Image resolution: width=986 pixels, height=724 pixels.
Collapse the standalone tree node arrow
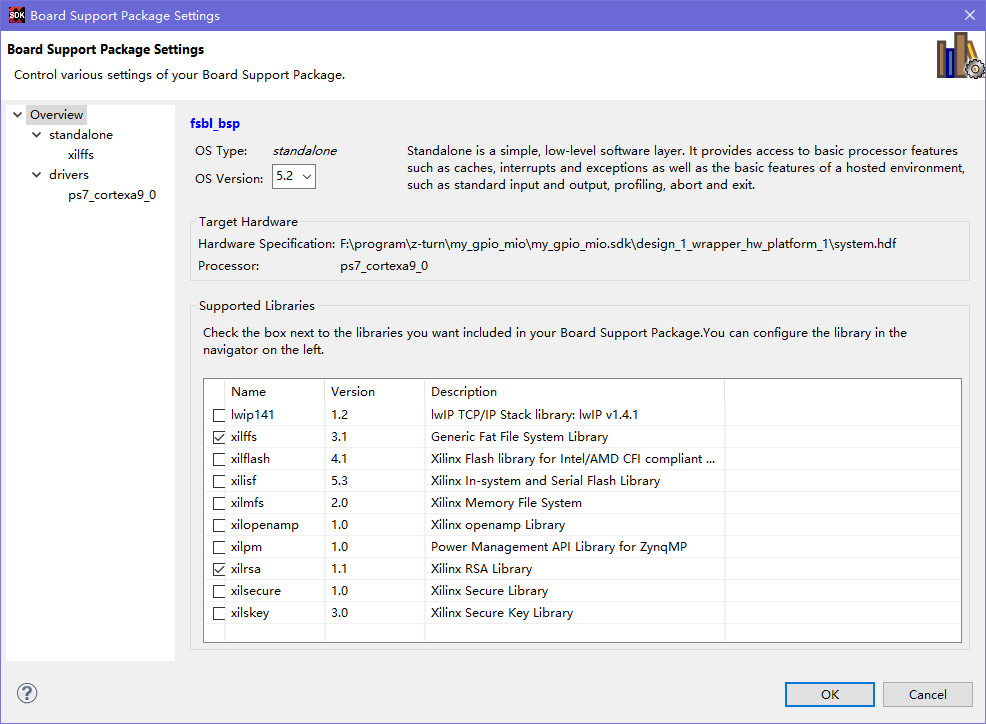36,135
